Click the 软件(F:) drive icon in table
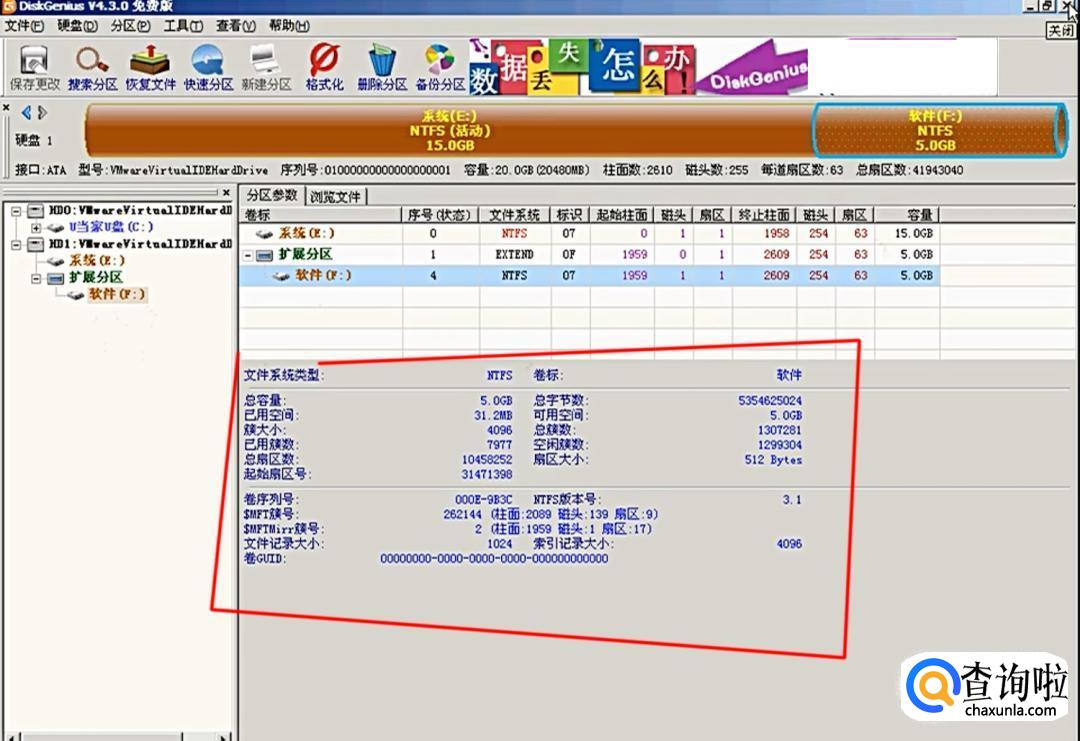1080x741 pixels. click(281, 276)
